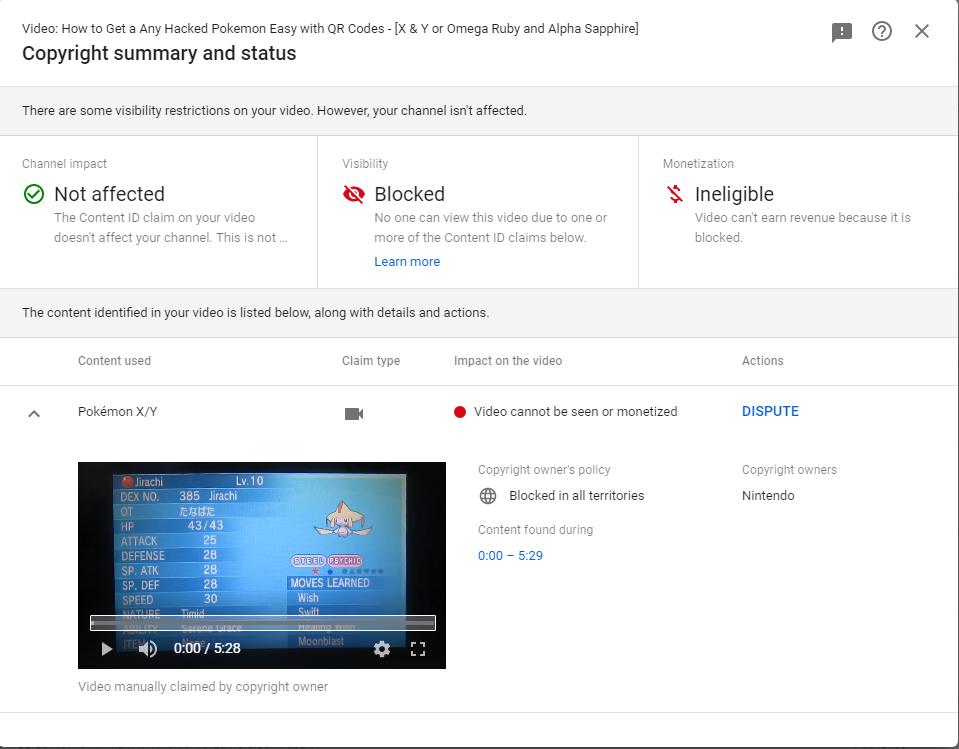Send feedback using the exclamation speech bubble icon
Screen dimensions: 959x749
842,32
